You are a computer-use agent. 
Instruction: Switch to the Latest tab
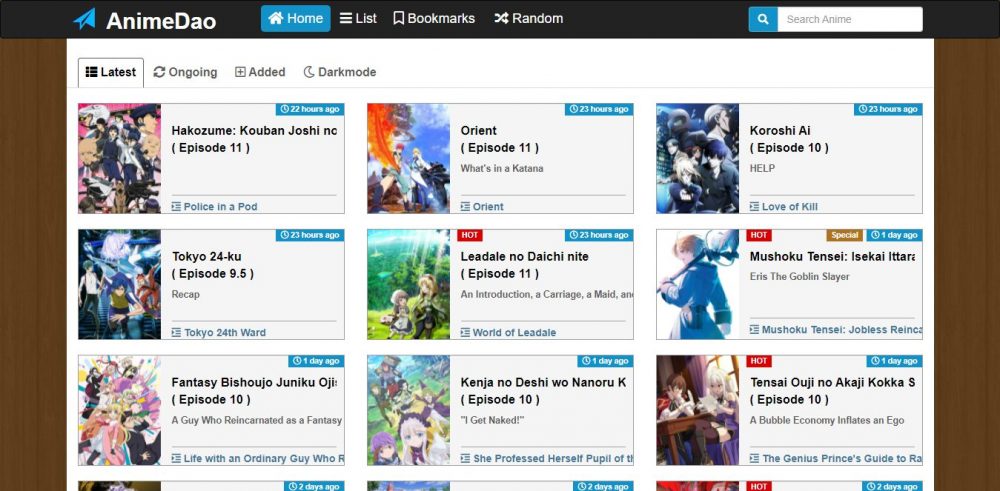[x=111, y=72]
